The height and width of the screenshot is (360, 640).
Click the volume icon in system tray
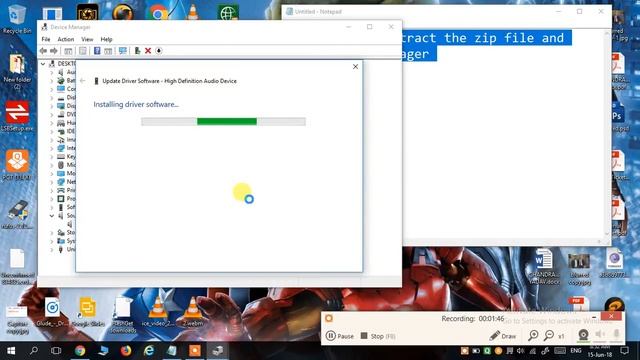(520, 351)
